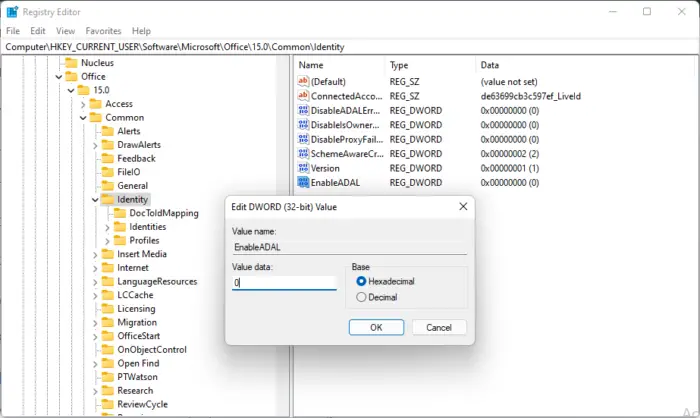The width and height of the screenshot is (700, 418).
Task: Open the Edit menu
Action: (38, 31)
